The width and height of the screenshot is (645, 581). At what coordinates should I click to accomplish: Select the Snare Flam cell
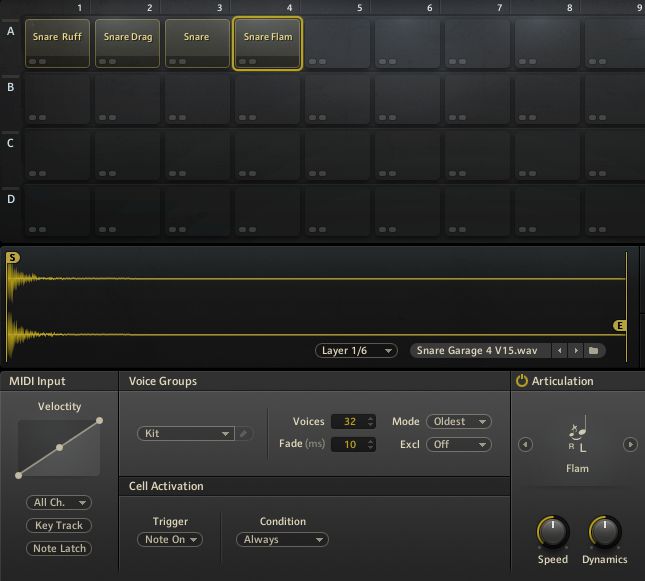point(267,44)
